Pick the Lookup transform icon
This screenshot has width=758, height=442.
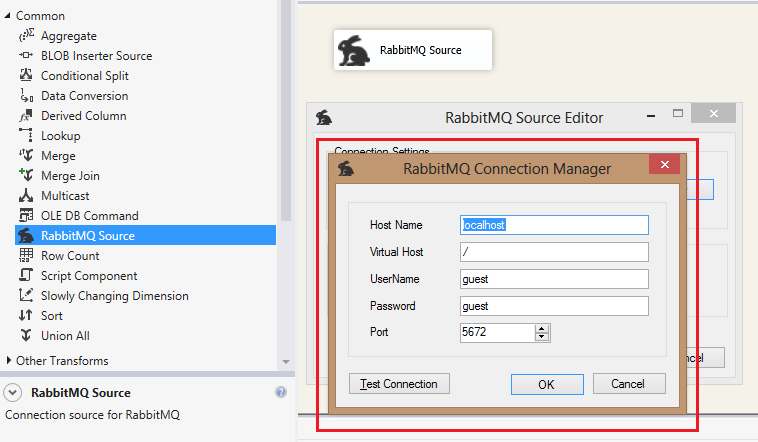tap(27, 136)
